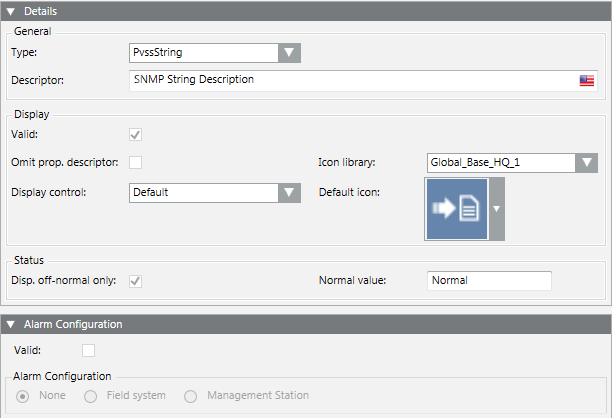
Task: Open the Display control dropdown
Action: coord(289,192)
